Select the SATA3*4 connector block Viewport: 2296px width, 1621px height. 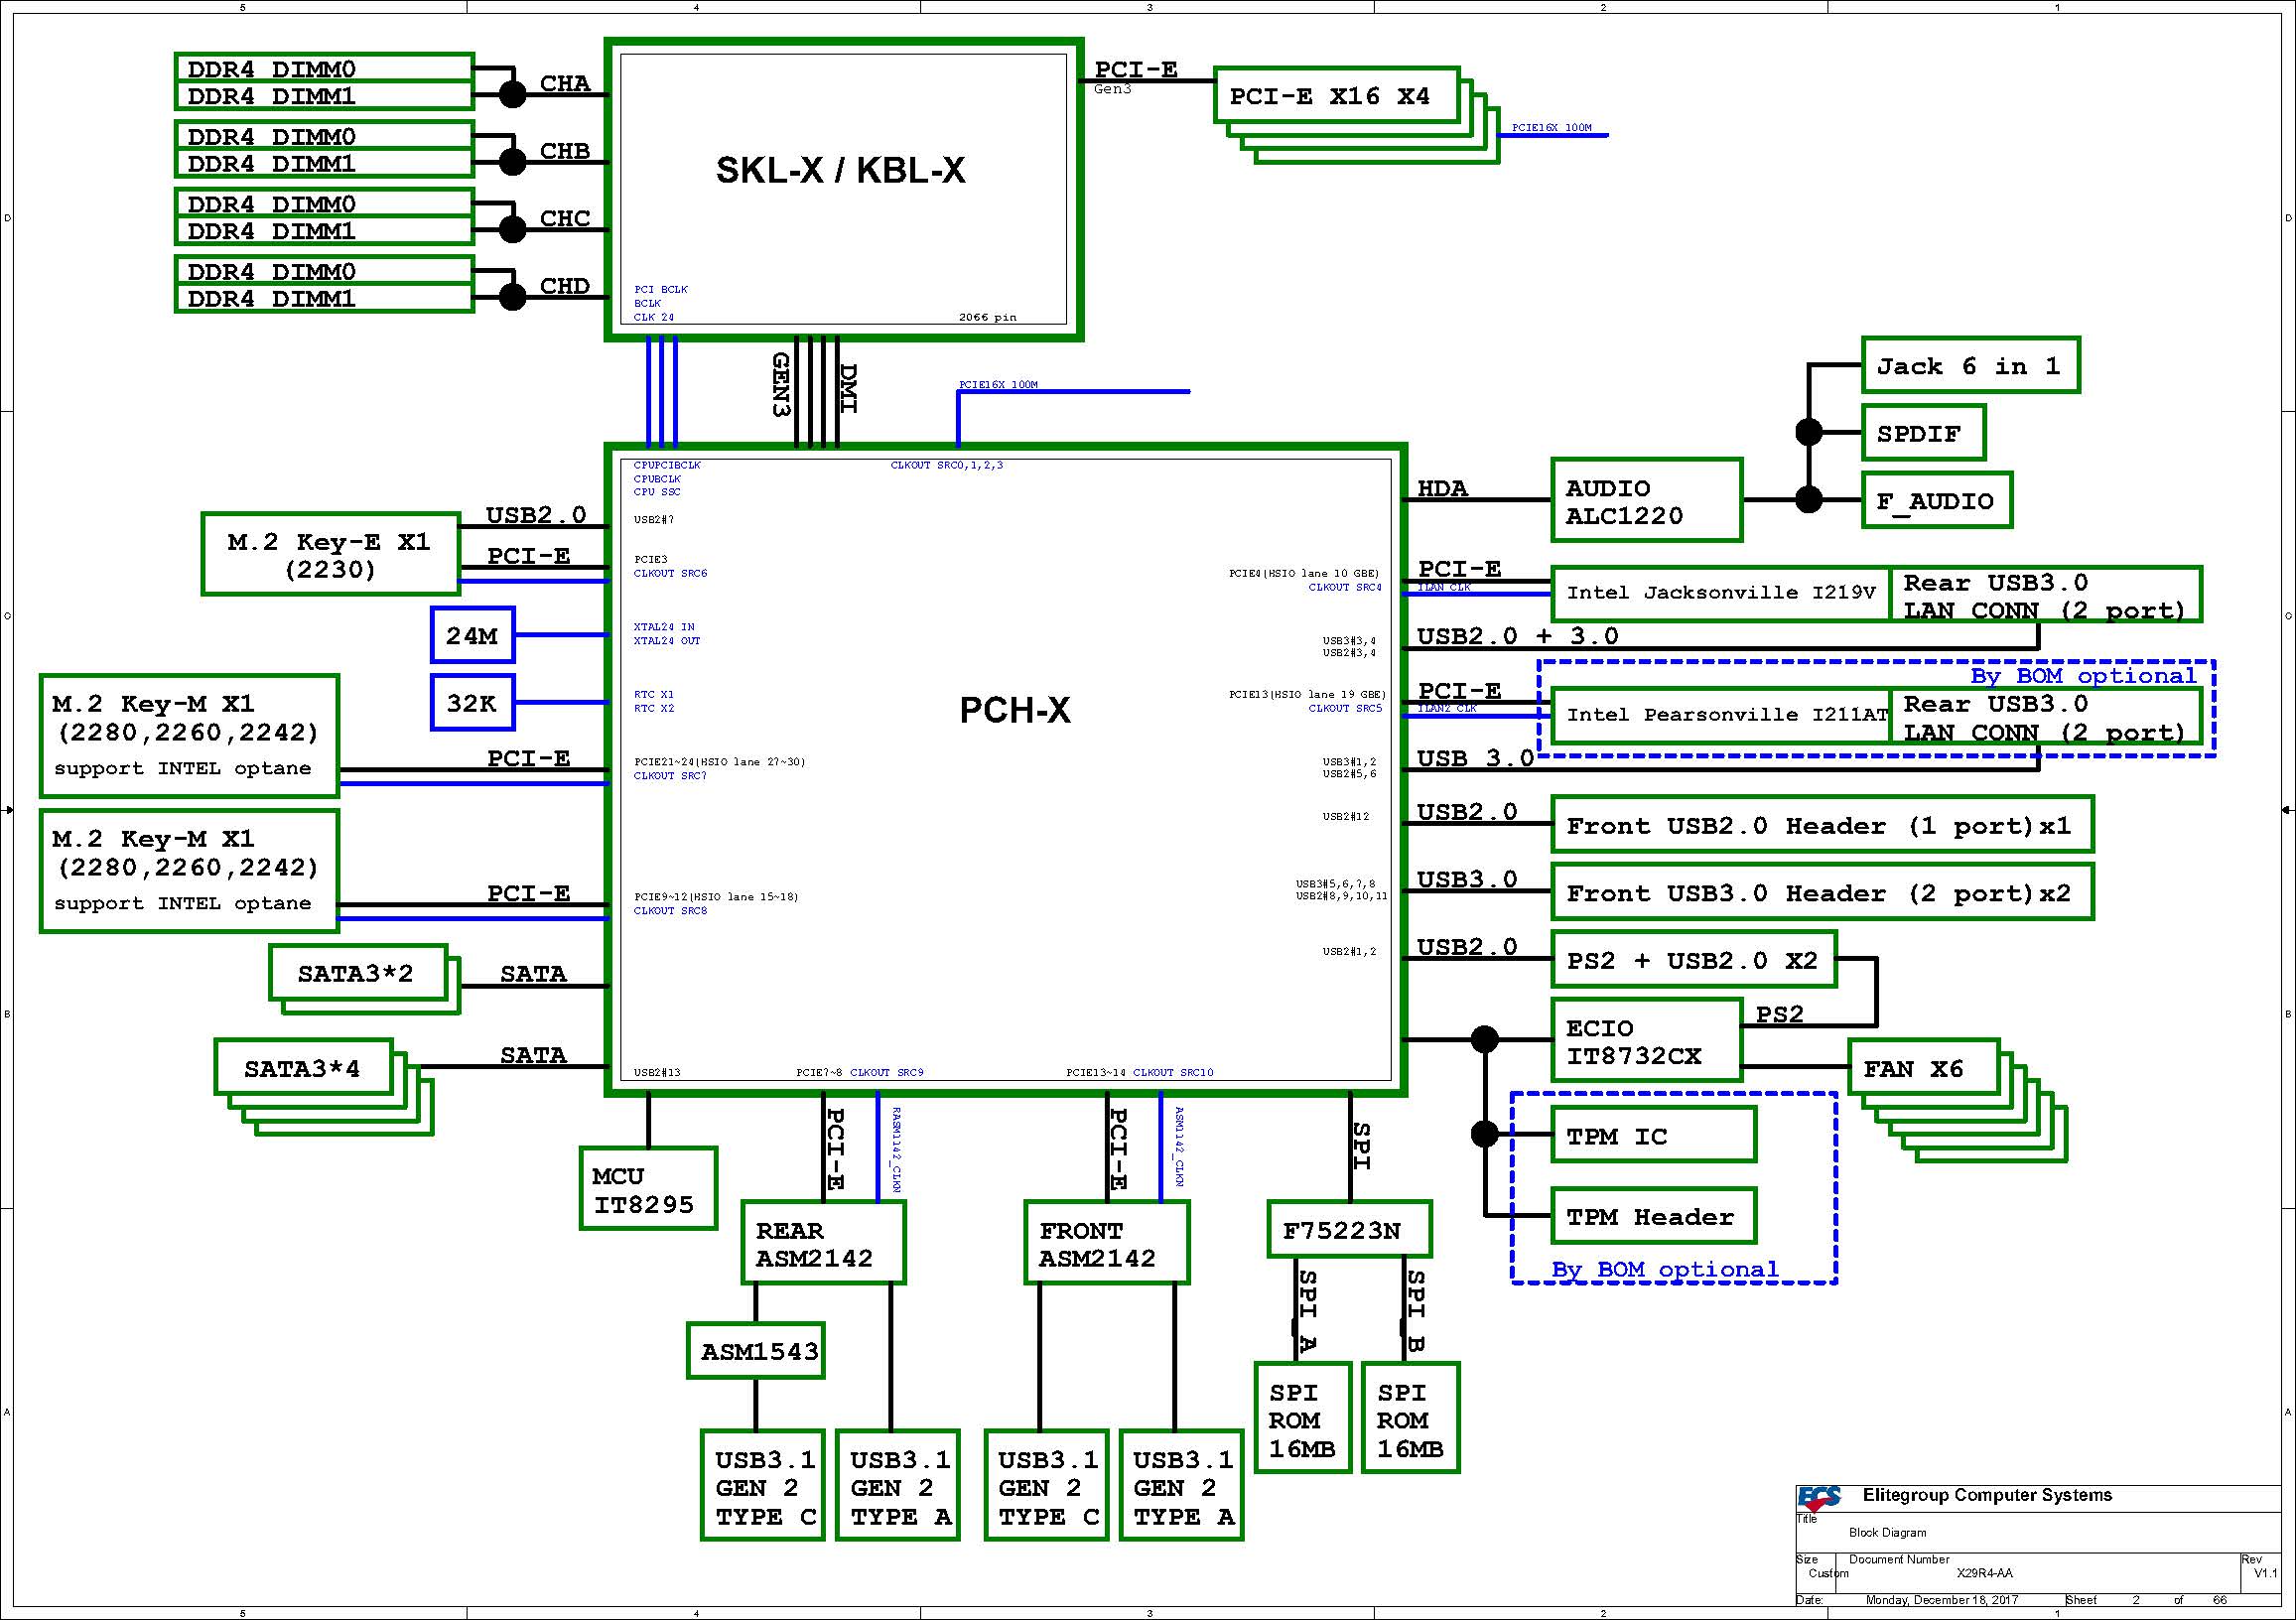tap(303, 1067)
